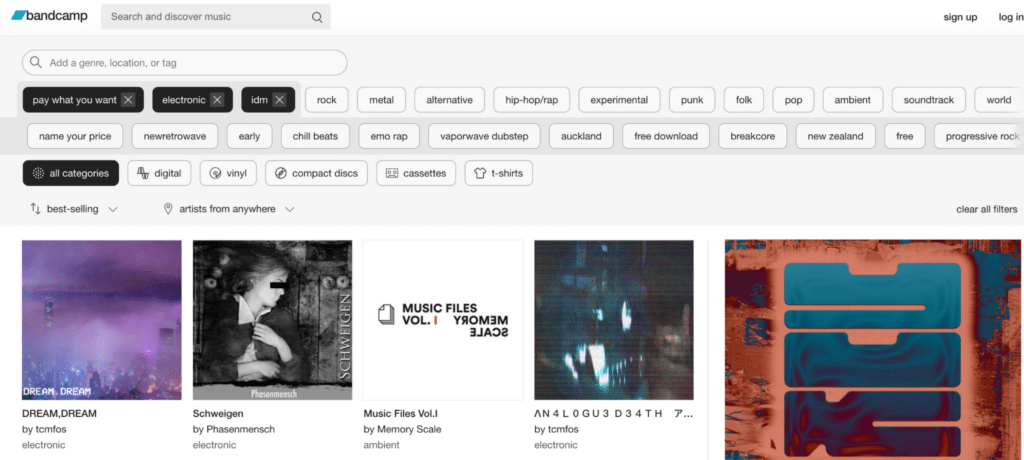Add the ambient genre tag button
The width and height of the screenshot is (1024, 460).
point(853,100)
